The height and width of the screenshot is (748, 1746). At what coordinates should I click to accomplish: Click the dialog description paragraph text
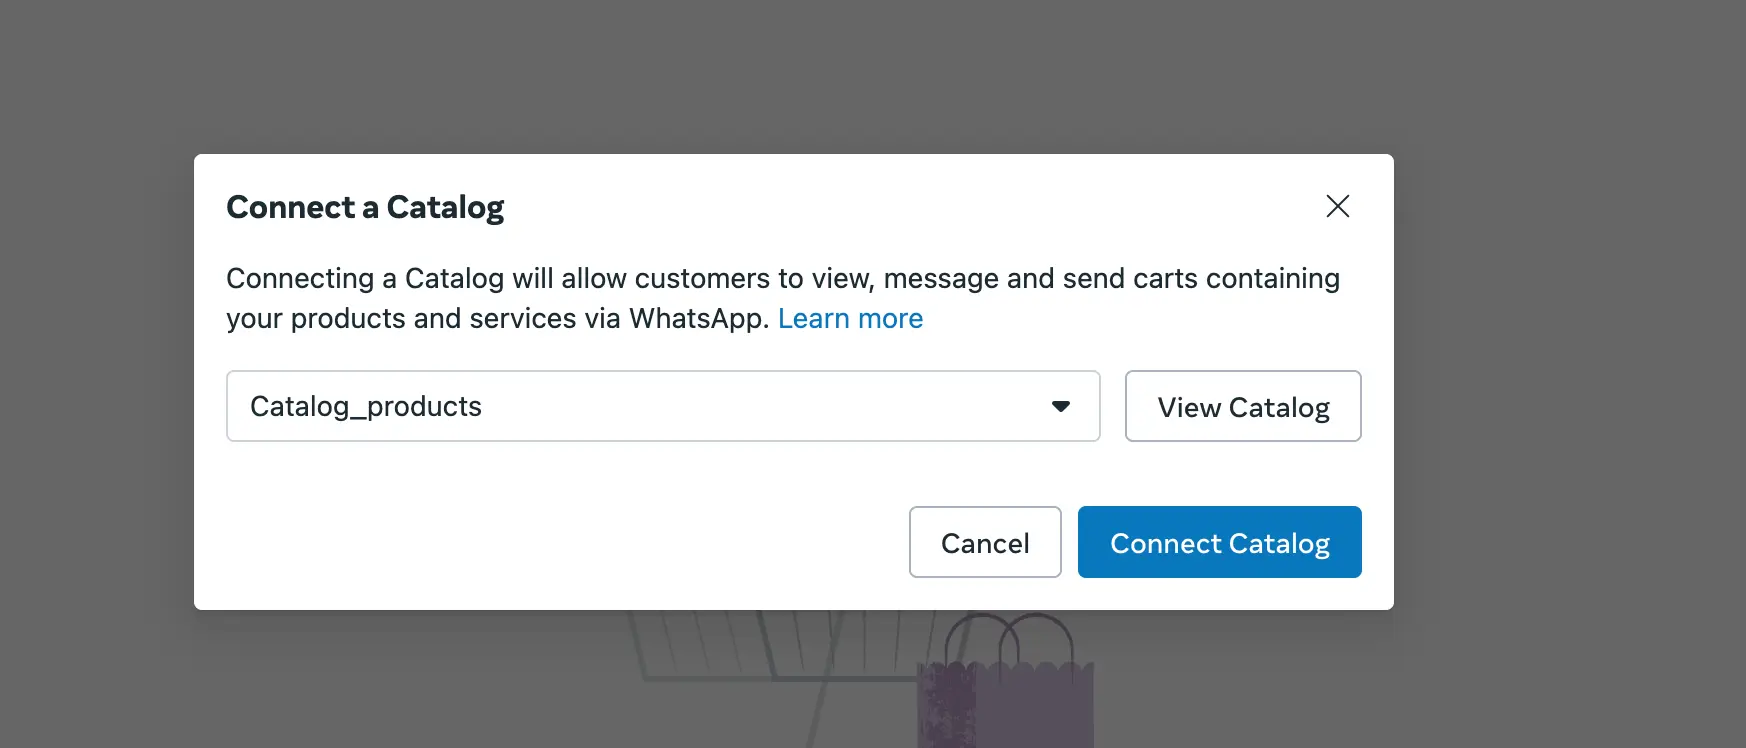pos(700,279)
